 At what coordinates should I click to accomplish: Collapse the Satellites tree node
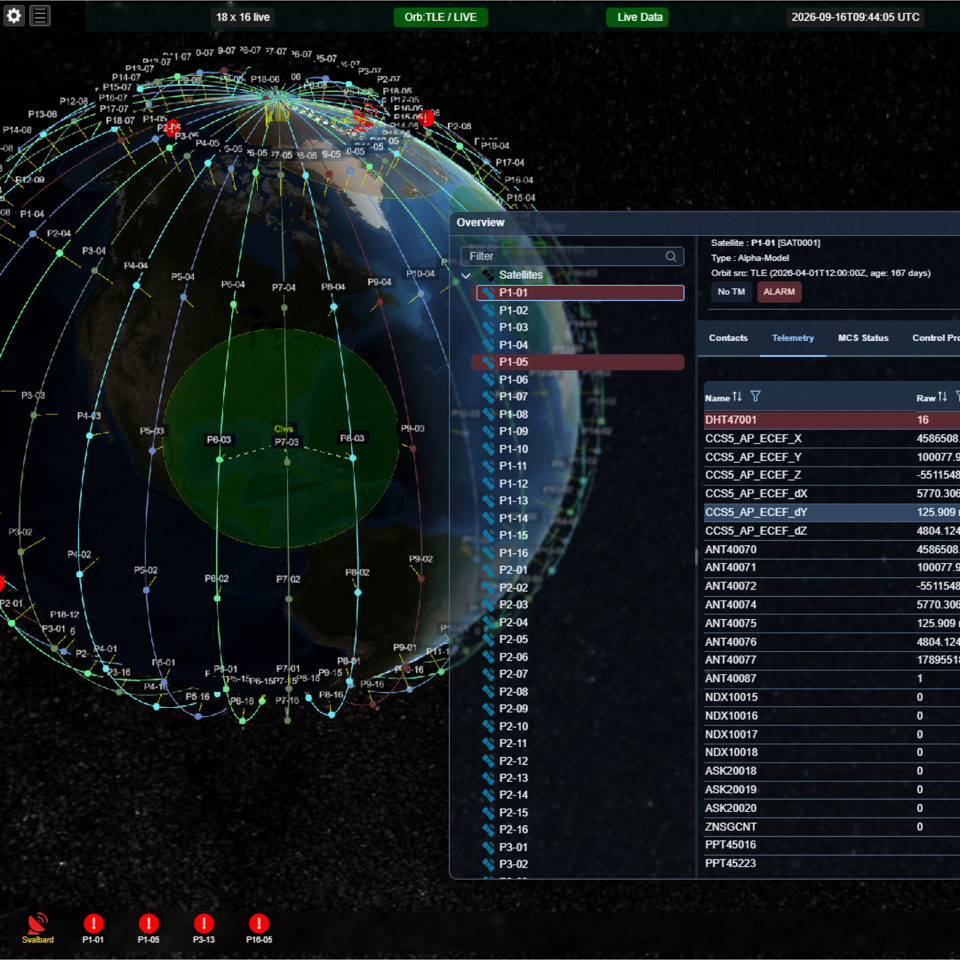(x=466, y=276)
